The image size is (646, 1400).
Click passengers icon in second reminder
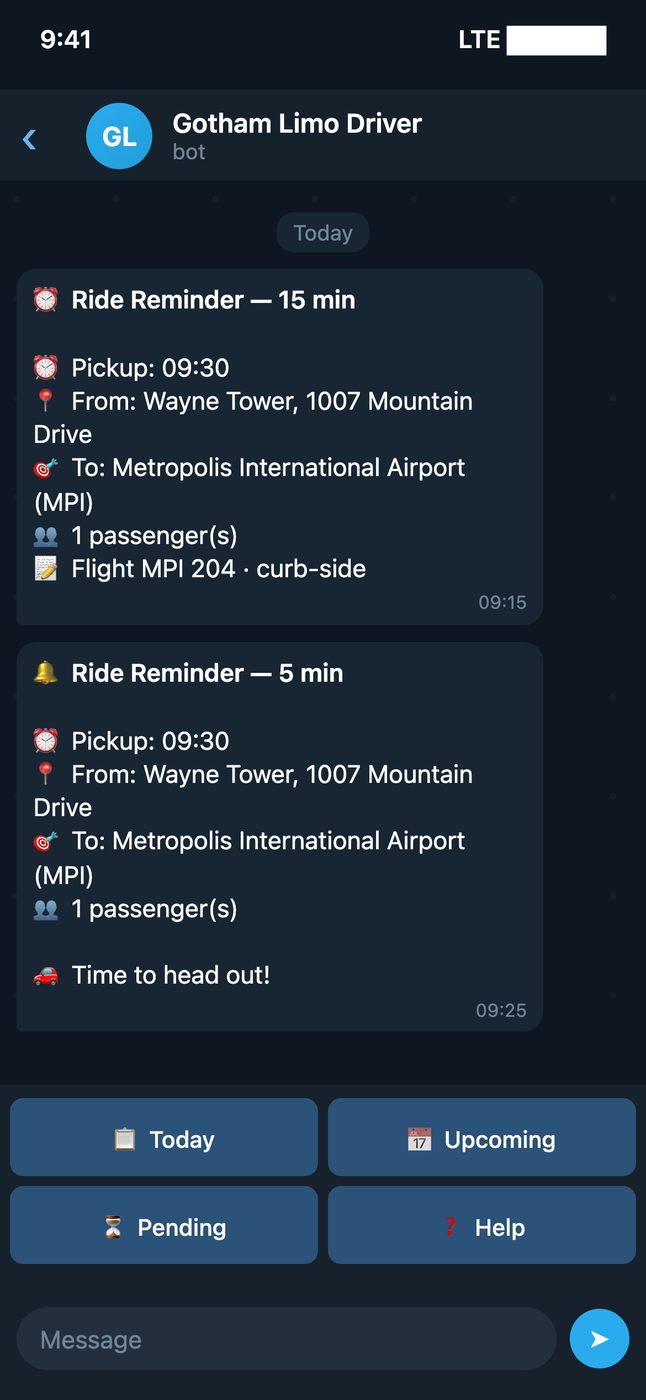pos(45,909)
